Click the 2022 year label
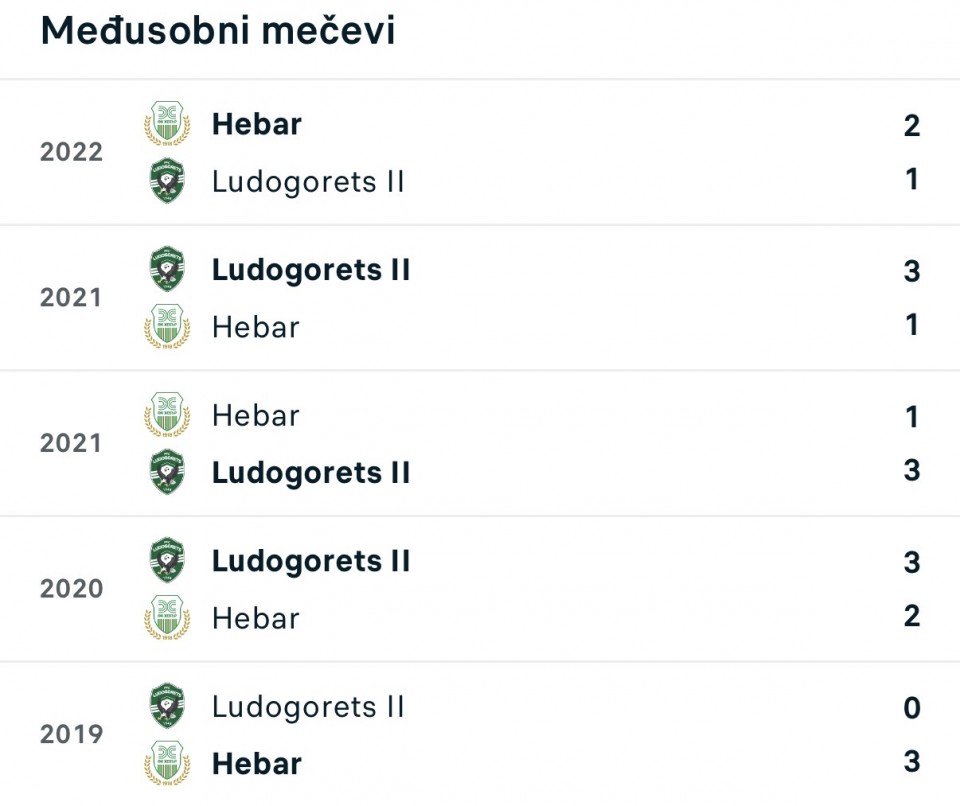Image resolution: width=960 pixels, height=806 pixels. (x=71, y=152)
